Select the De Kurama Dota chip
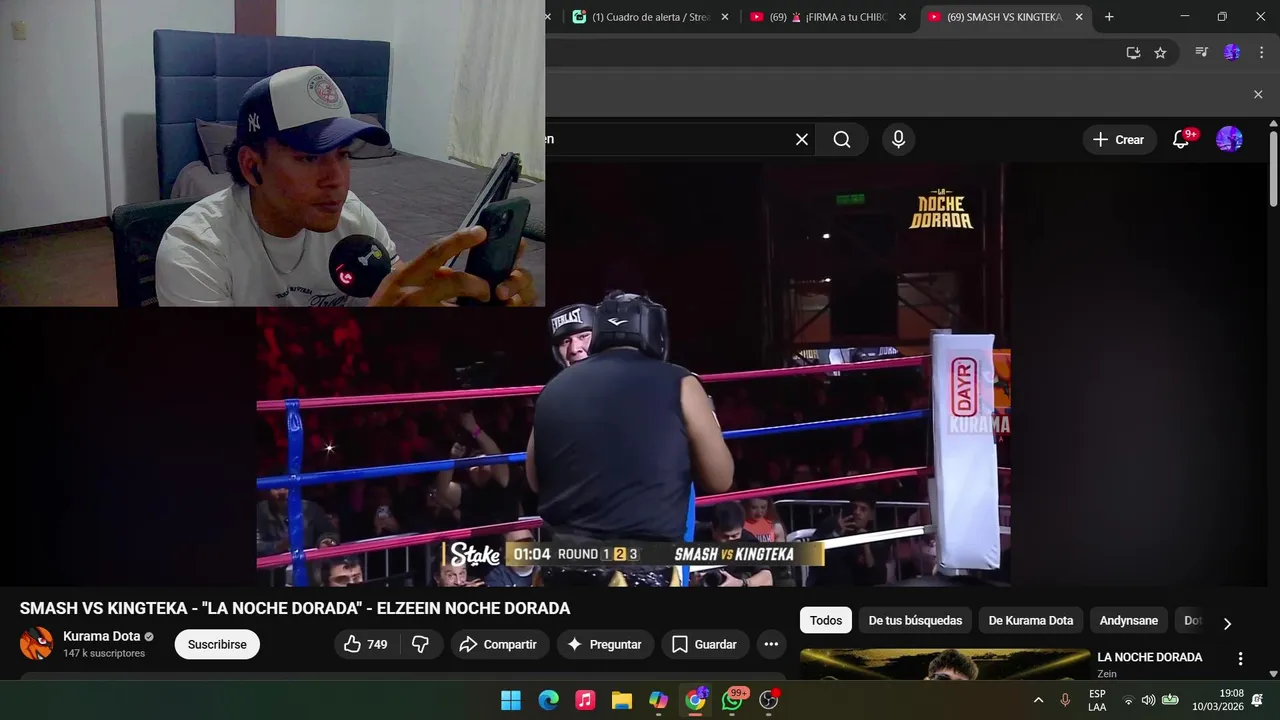 click(1031, 621)
